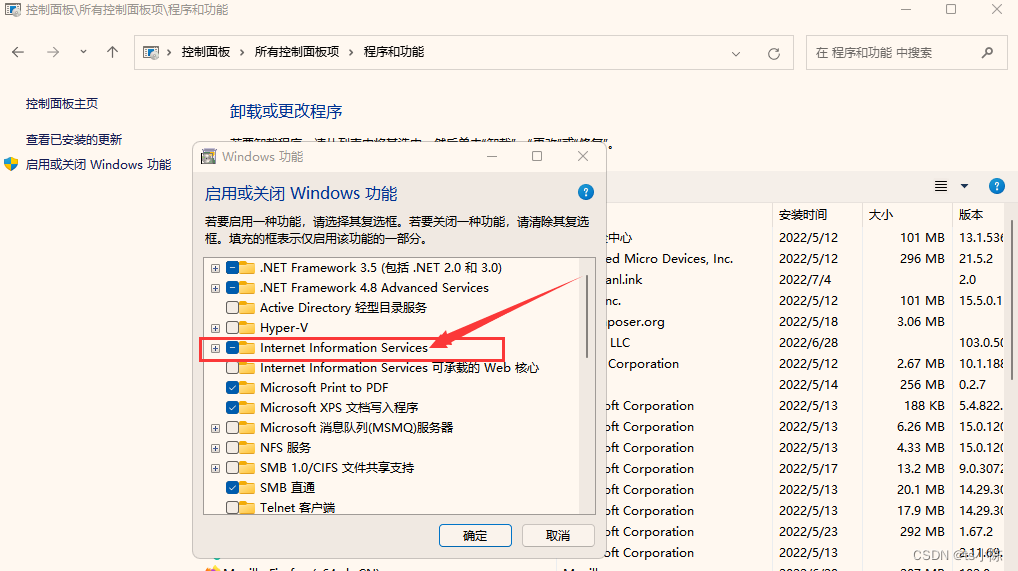Image resolution: width=1018 pixels, height=571 pixels.
Task: Select the 程序和功能 breadcrumb
Action: click(x=393, y=52)
